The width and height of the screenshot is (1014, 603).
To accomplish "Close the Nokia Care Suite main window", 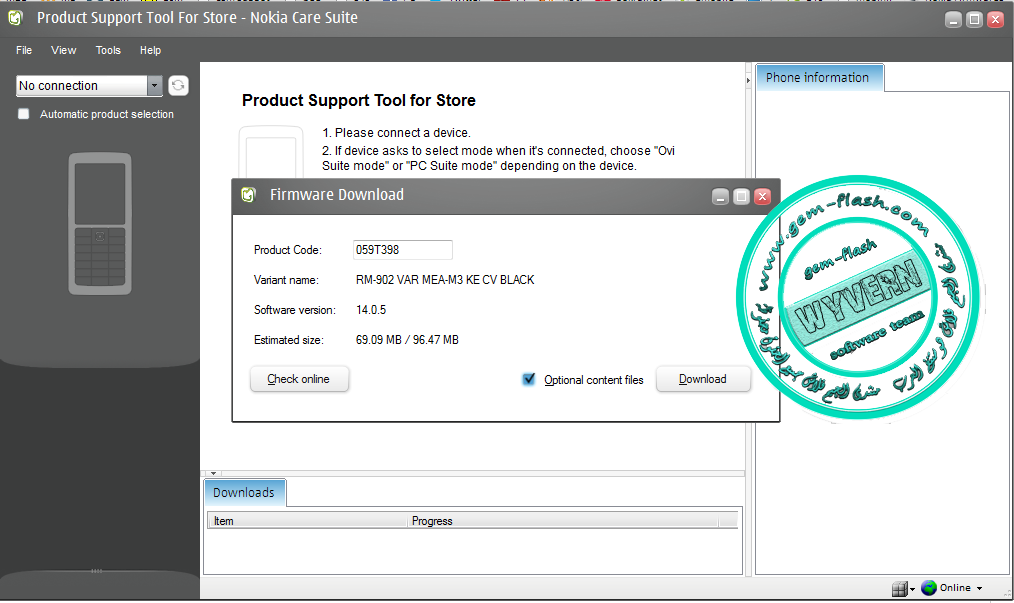I will 995,19.
